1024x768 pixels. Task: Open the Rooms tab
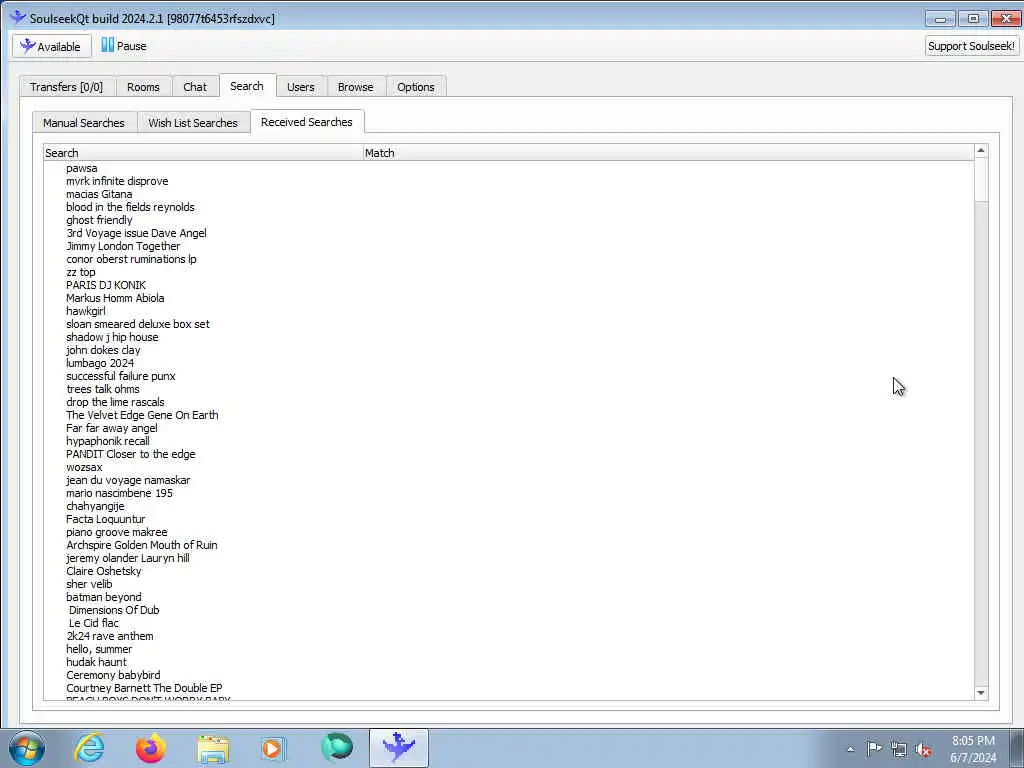tap(143, 87)
